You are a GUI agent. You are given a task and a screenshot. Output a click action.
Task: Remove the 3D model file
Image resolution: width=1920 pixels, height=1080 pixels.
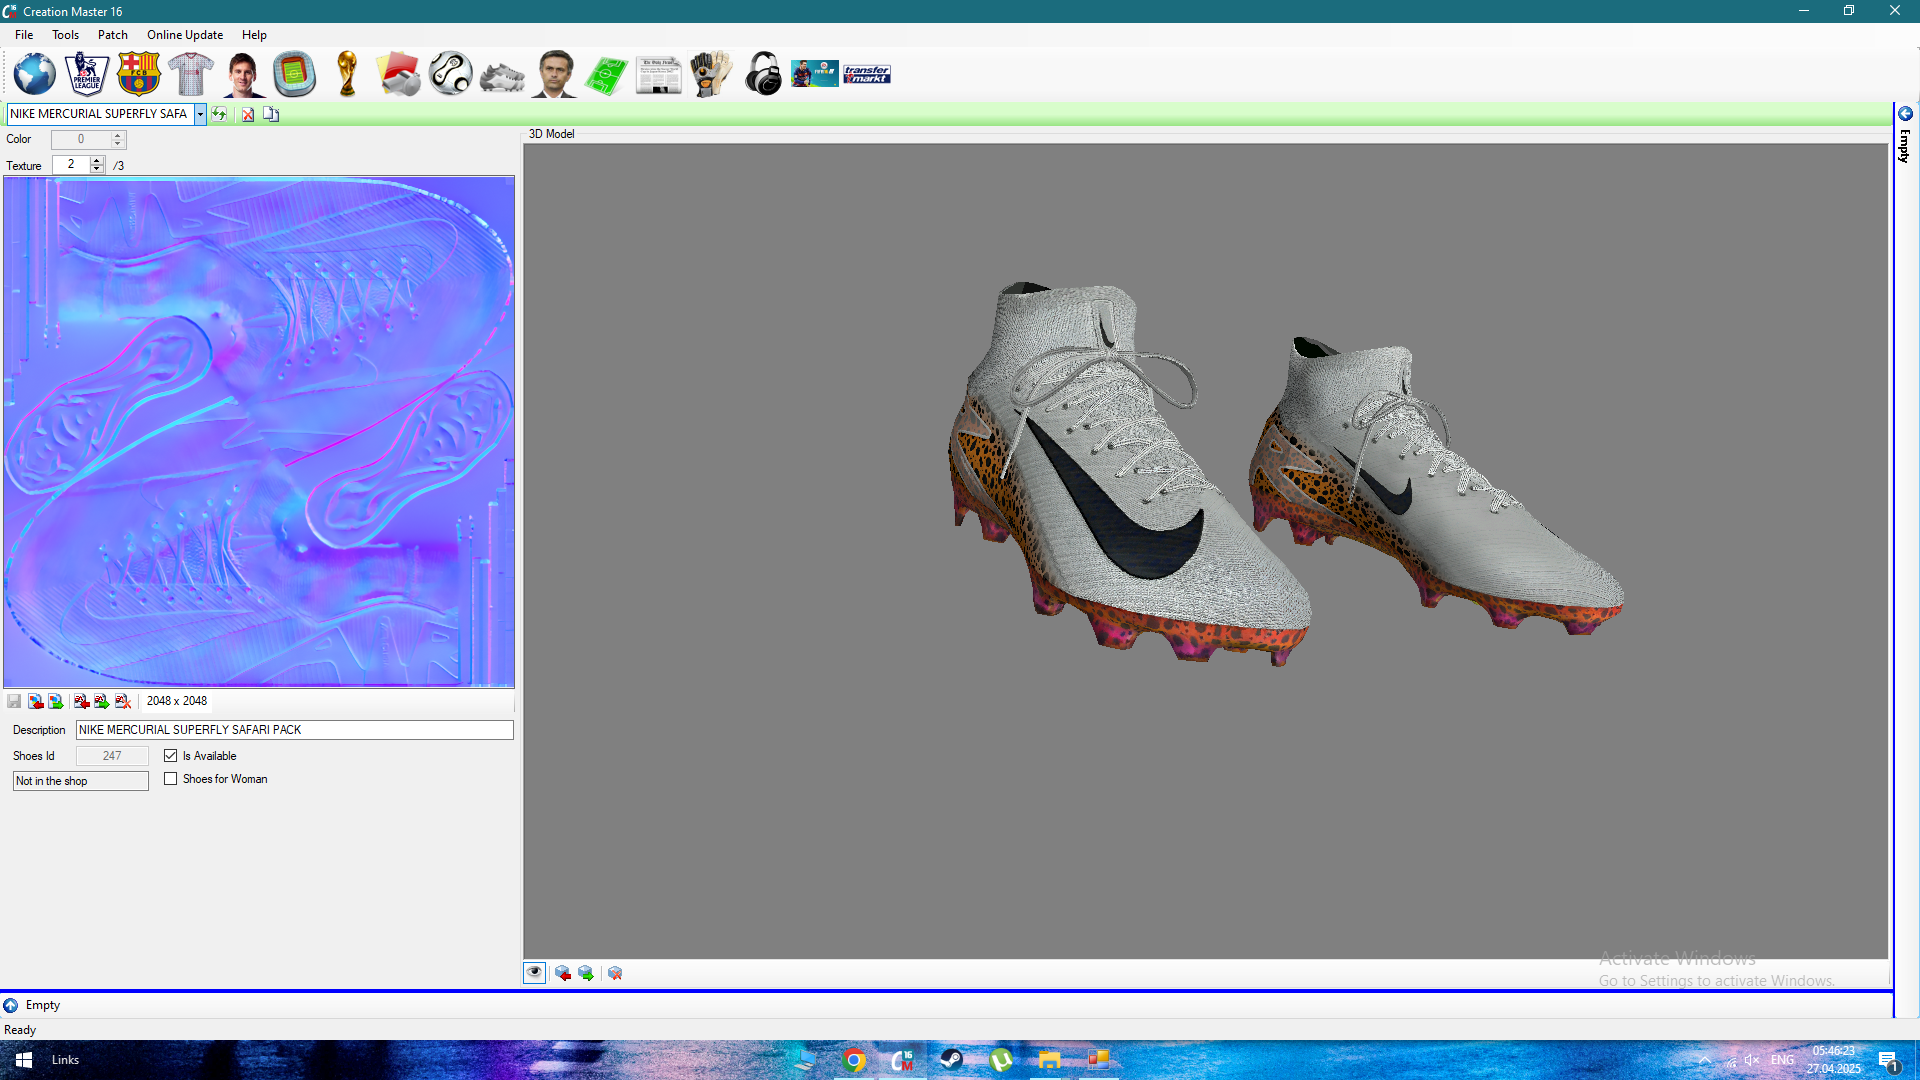[x=615, y=973]
